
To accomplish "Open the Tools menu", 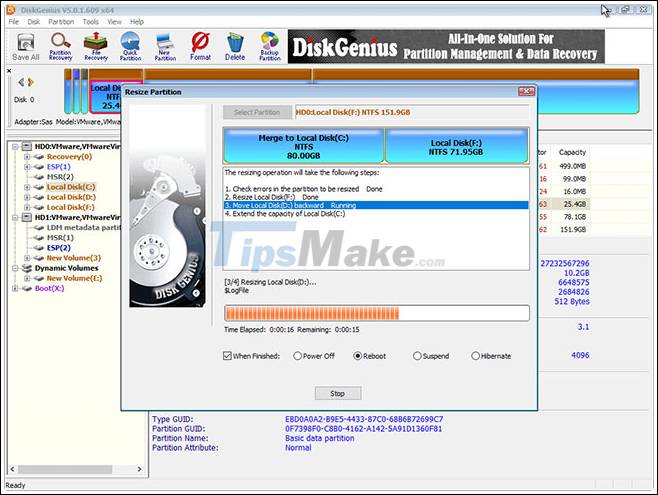I will pos(91,22).
